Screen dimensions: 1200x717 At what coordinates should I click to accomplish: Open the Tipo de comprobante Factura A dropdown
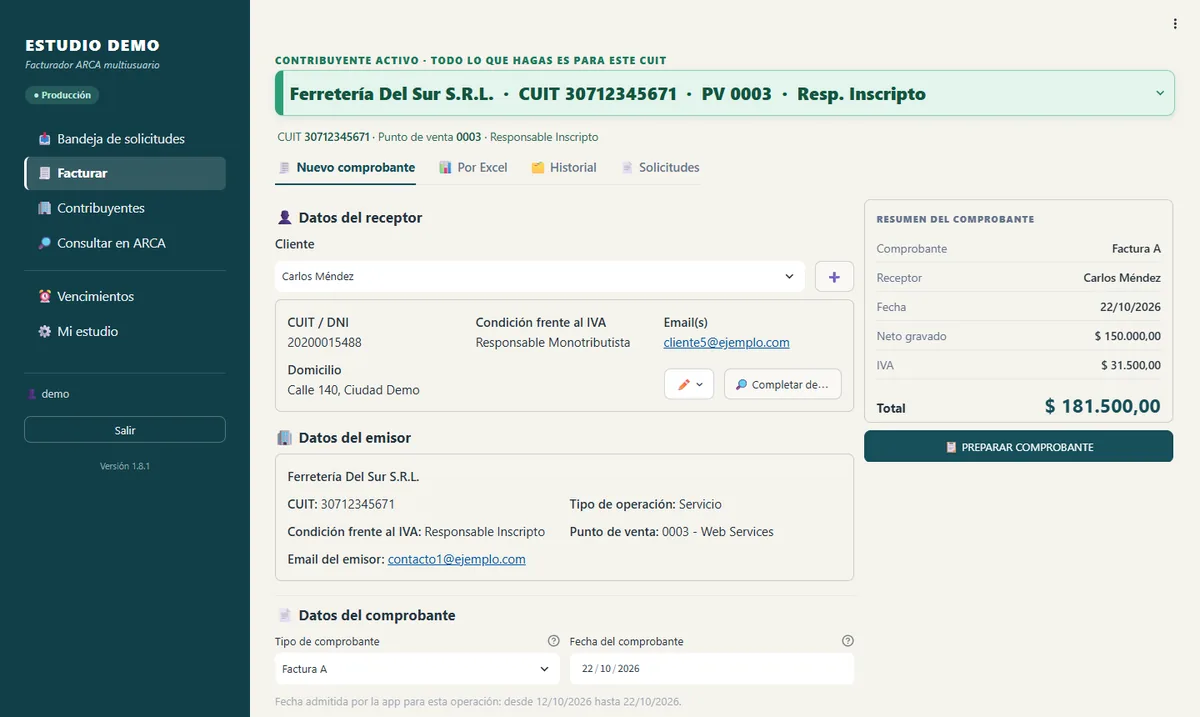[x=417, y=669]
